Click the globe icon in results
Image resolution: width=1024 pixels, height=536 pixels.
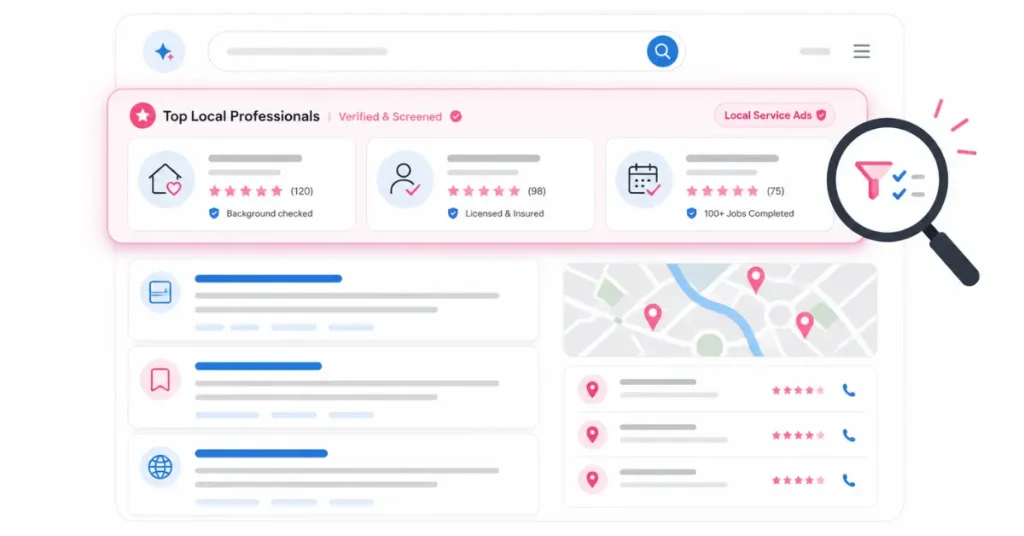160,467
